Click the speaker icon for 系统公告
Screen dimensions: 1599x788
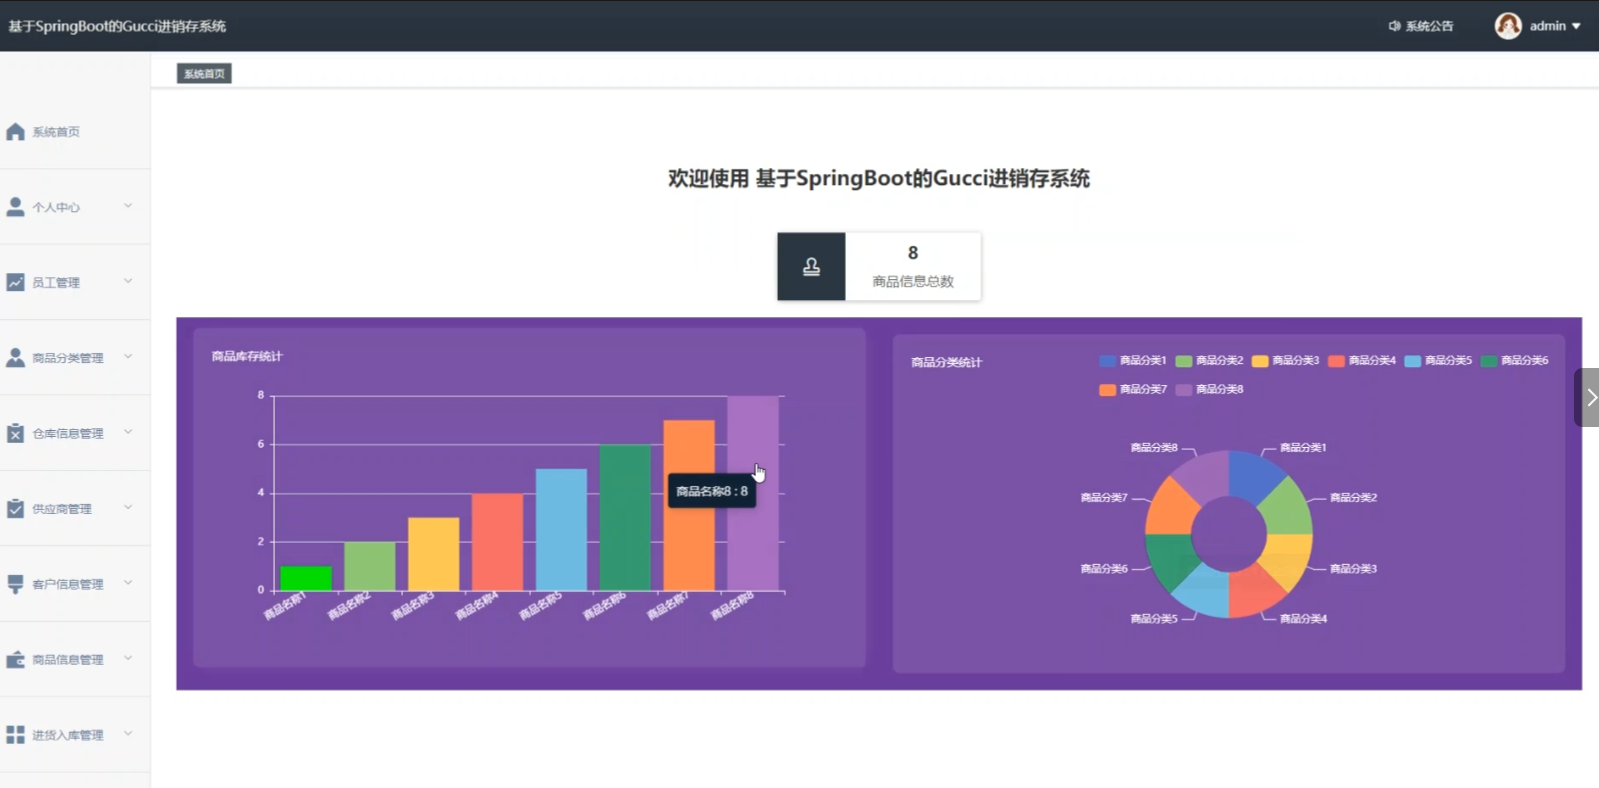[1394, 26]
